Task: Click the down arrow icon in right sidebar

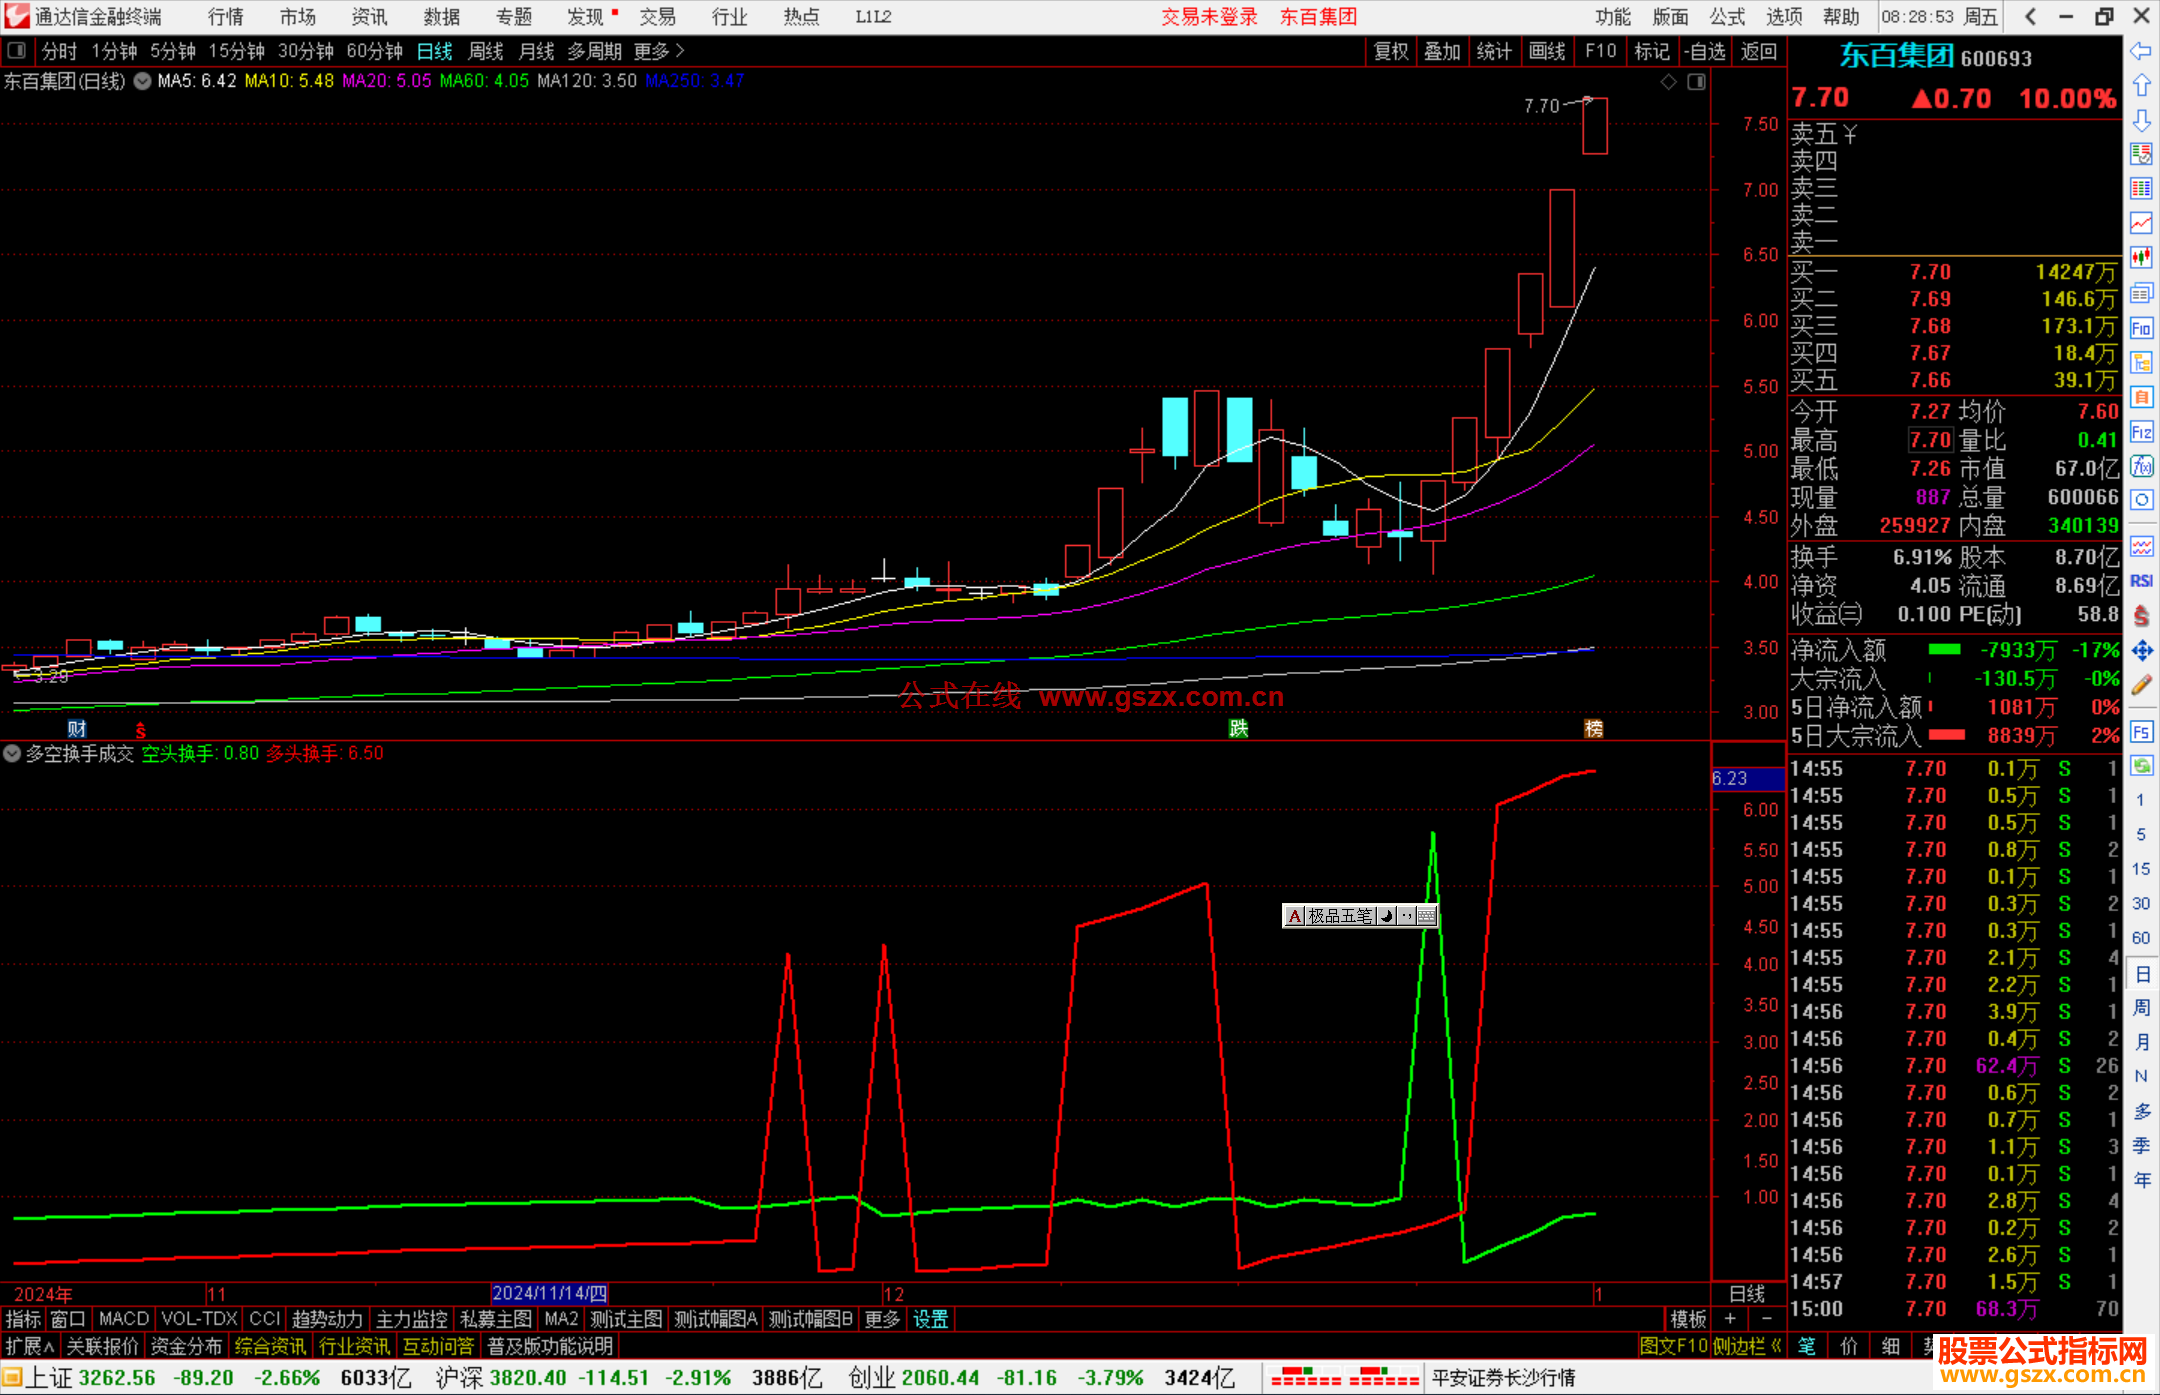Action: pos(2141,120)
